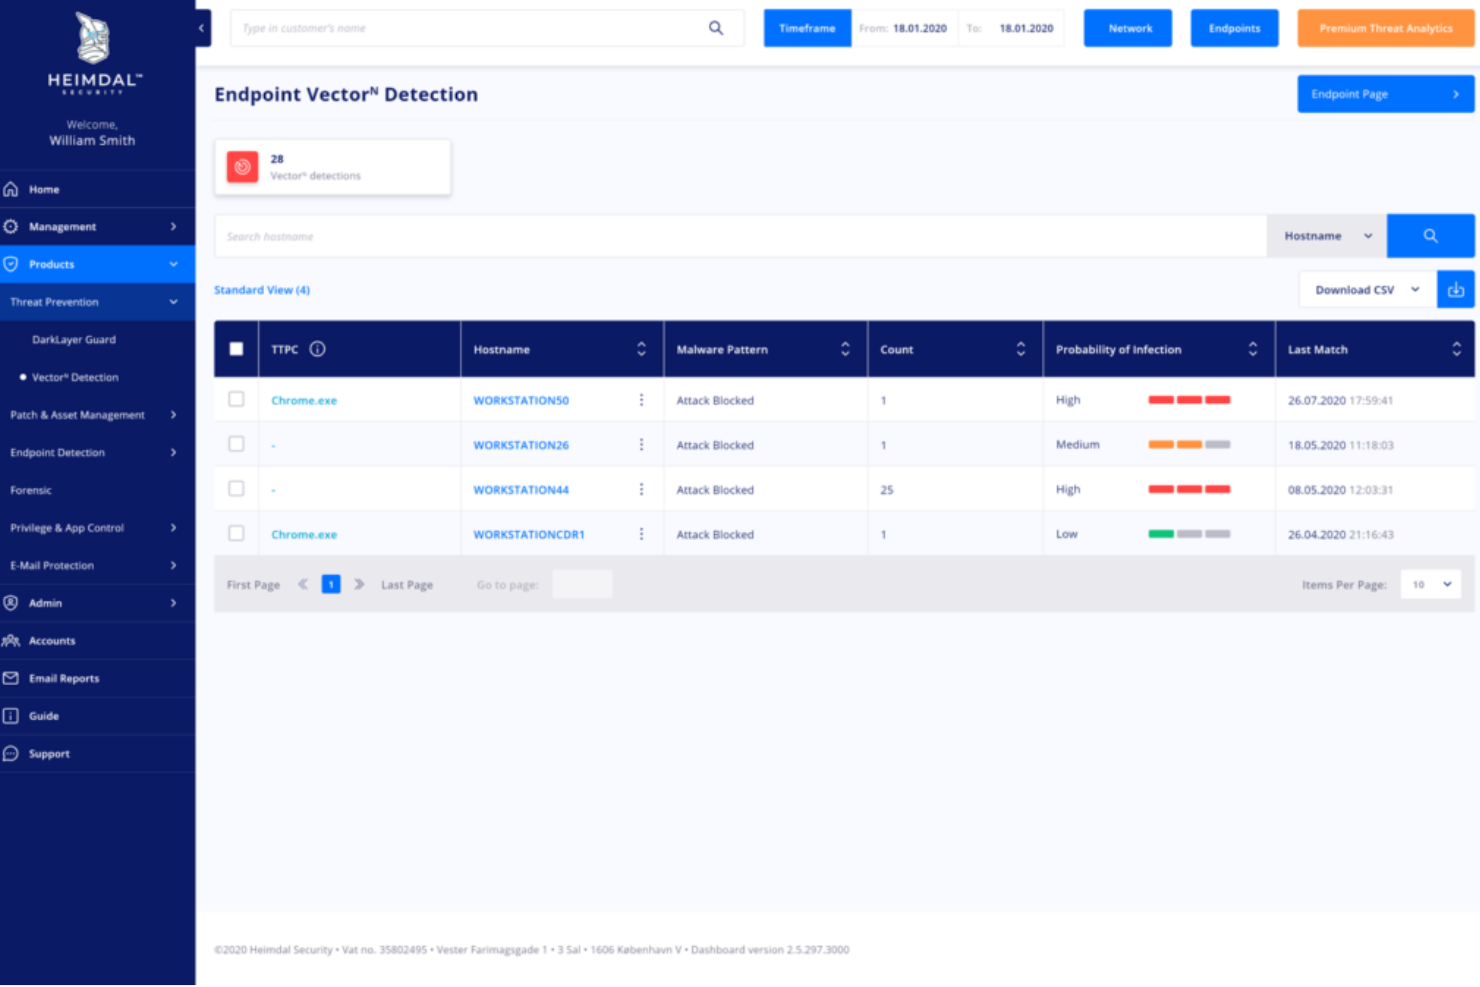The height and width of the screenshot is (987, 1480).
Task: Sort by Probability of Infection arrows
Action: point(1252,349)
